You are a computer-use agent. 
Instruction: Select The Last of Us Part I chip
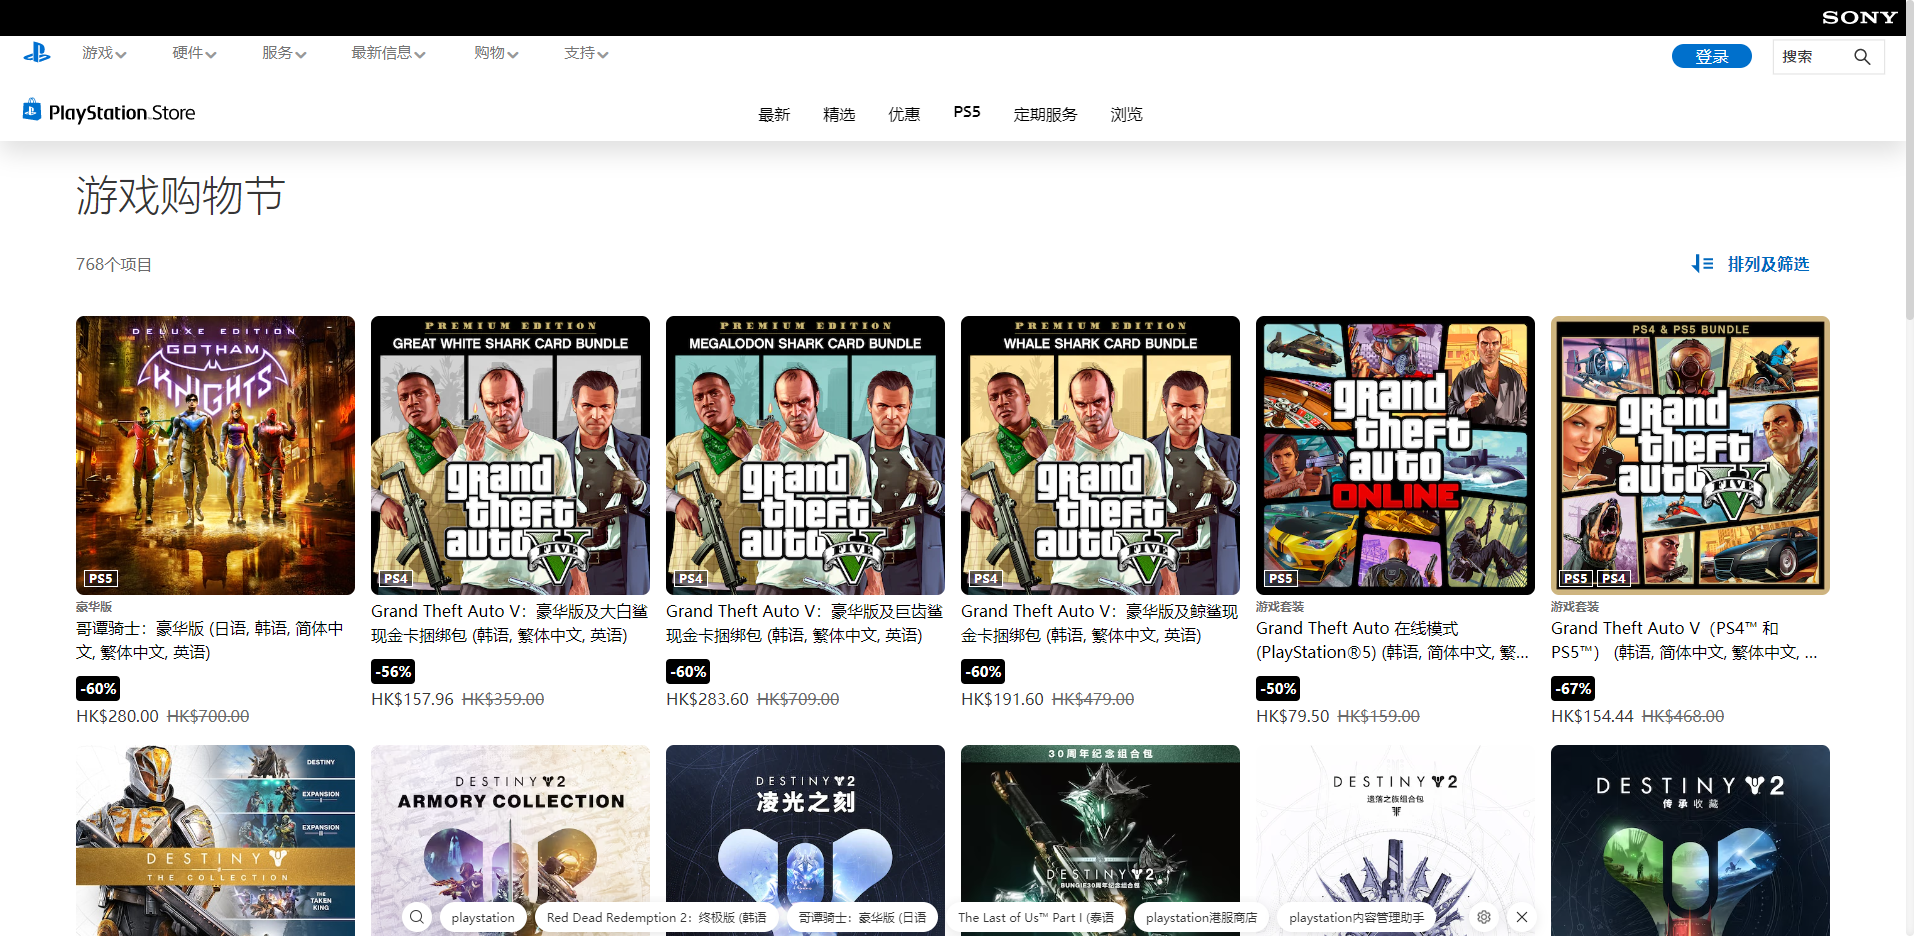click(1036, 917)
